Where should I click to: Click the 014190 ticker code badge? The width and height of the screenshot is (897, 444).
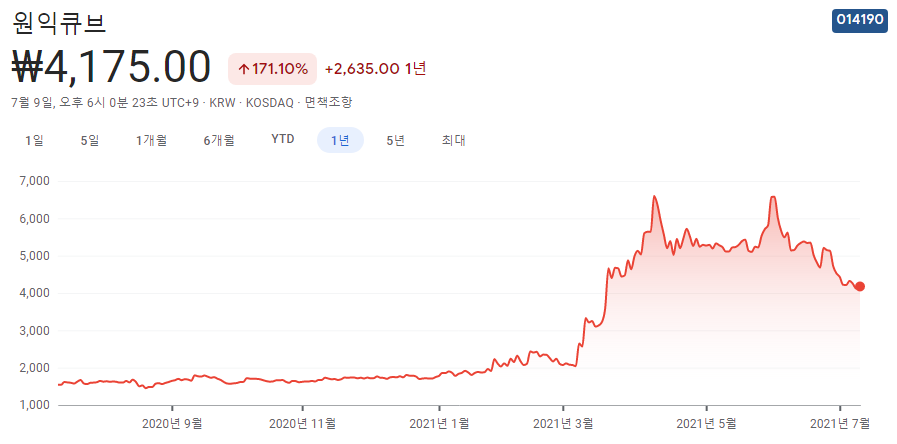click(x=860, y=20)
